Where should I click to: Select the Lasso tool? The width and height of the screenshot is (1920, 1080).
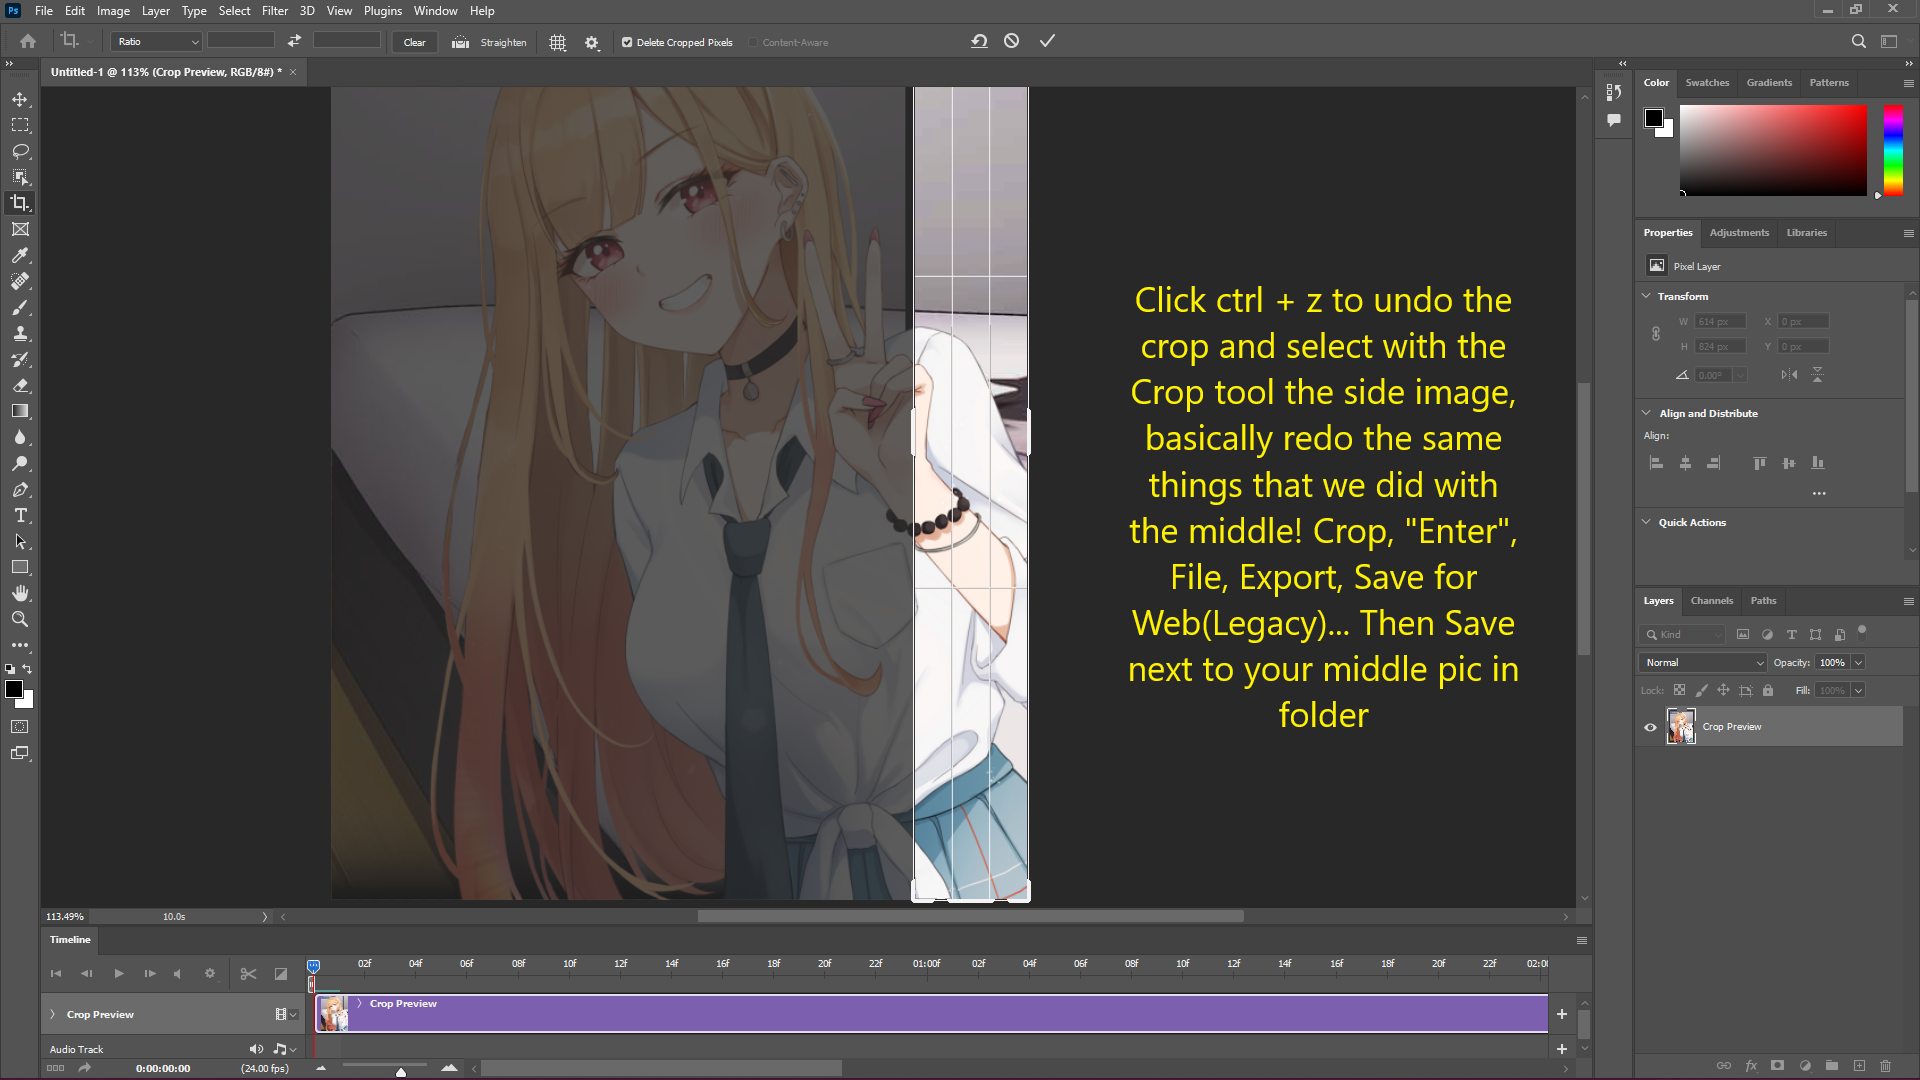click(x=20, y=151)
